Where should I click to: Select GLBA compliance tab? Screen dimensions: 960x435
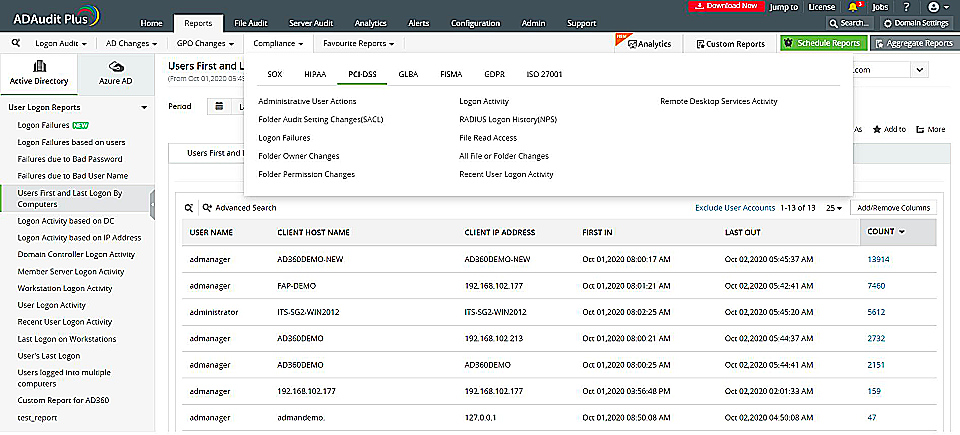click(x=408, y=74)
